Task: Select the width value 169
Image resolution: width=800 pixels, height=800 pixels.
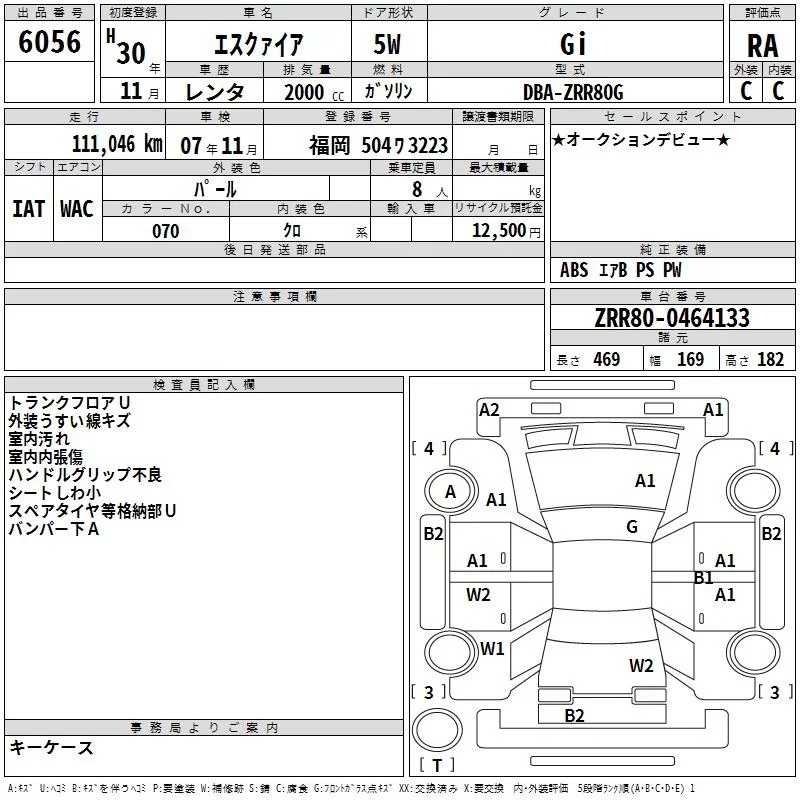Action: click(690, 359)
